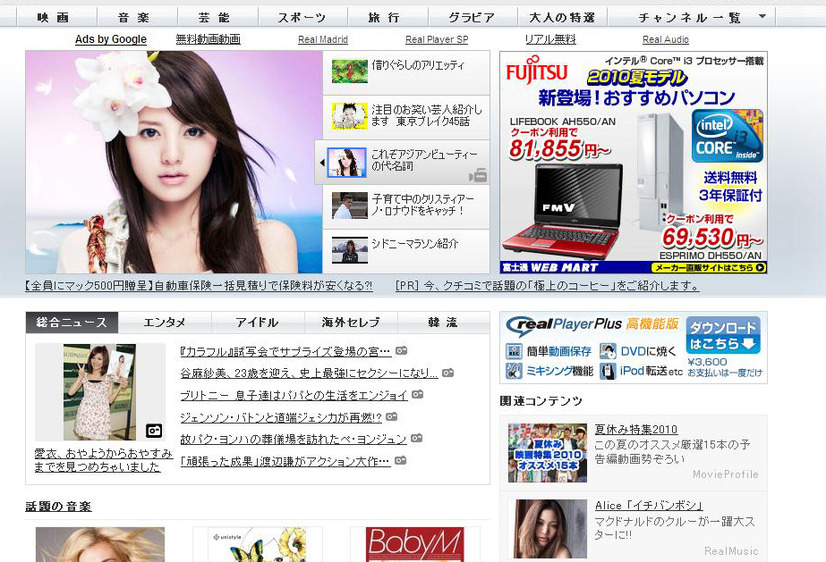Select シドニーマラソン紹介 thumbnail
826x562 pixels.
[x=350, y=250]
